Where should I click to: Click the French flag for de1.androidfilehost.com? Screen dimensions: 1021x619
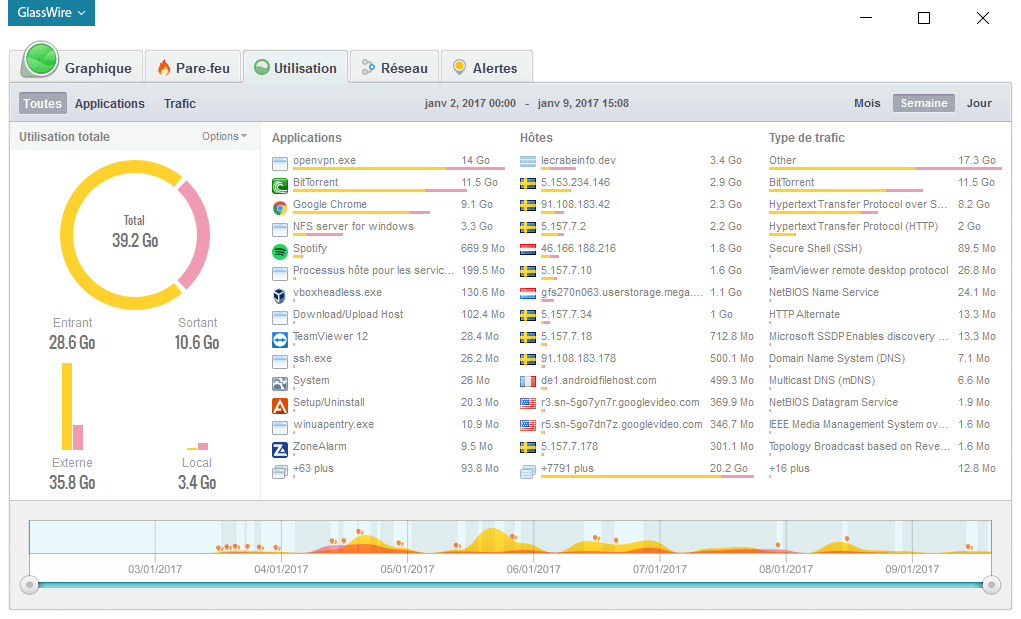click(x=528, y=381)
